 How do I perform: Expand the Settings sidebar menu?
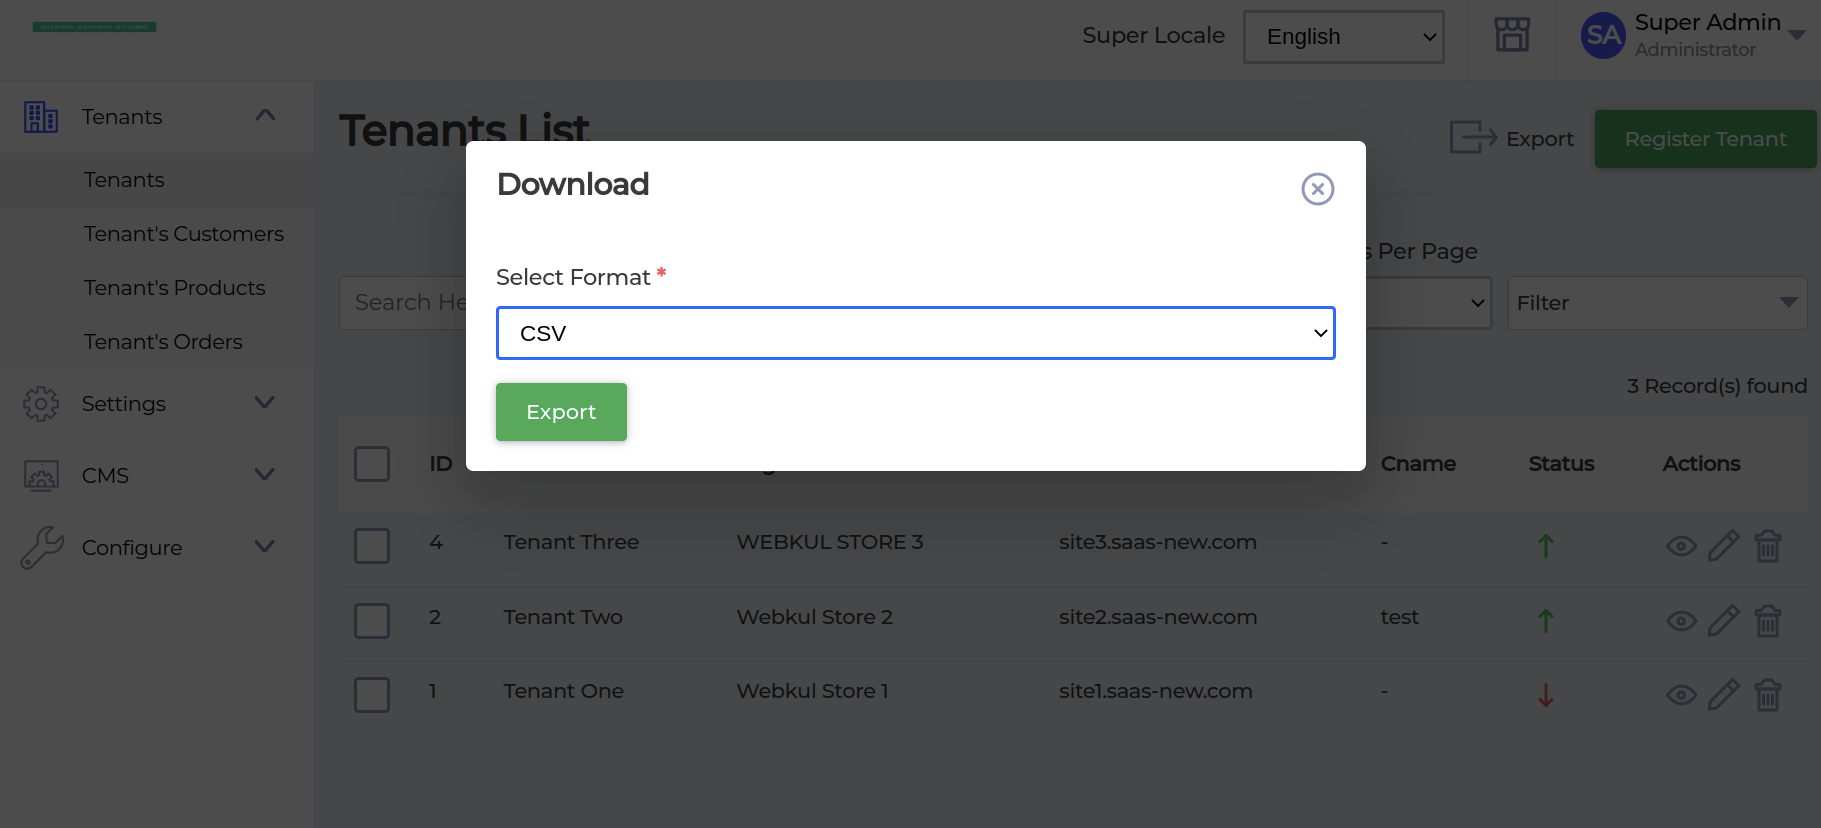(x=150, y=404)
